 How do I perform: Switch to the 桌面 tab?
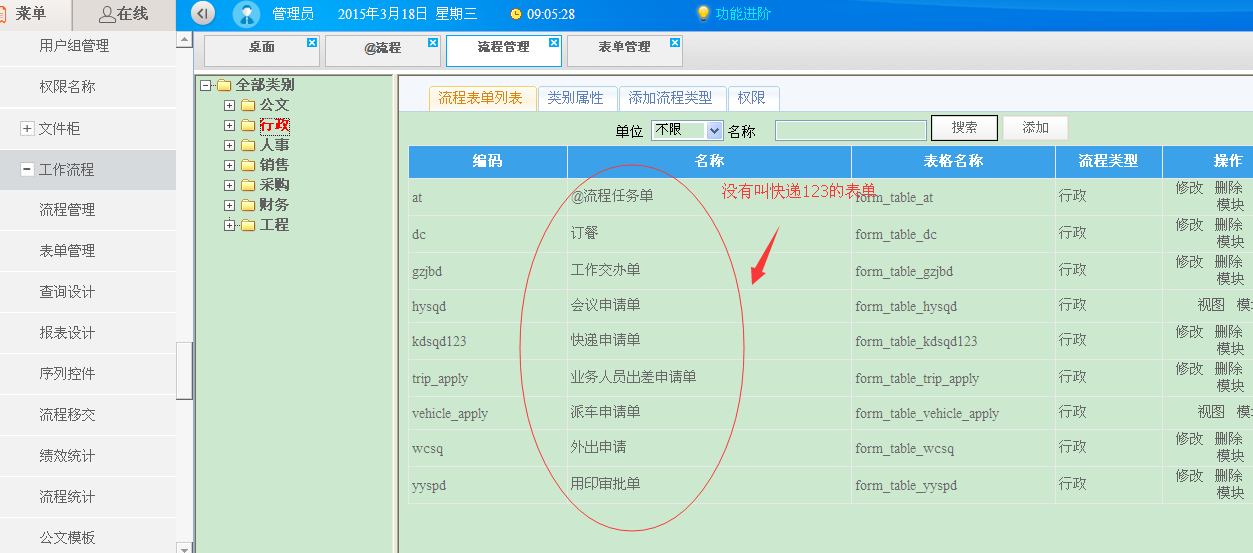pos(261,51)
